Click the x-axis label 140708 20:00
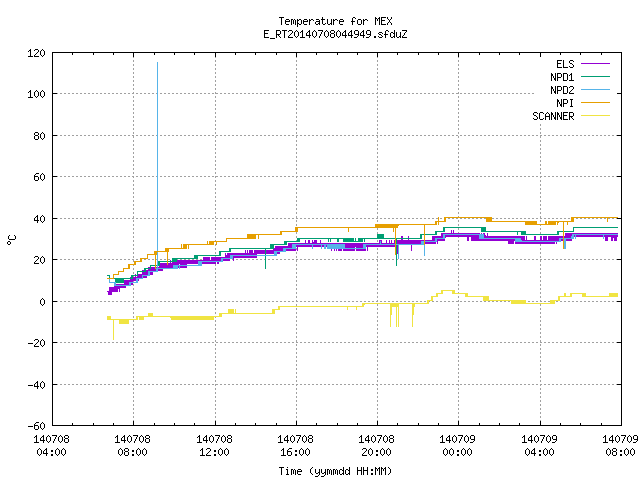This screenshot has width=640, height=480. (377, 446)
